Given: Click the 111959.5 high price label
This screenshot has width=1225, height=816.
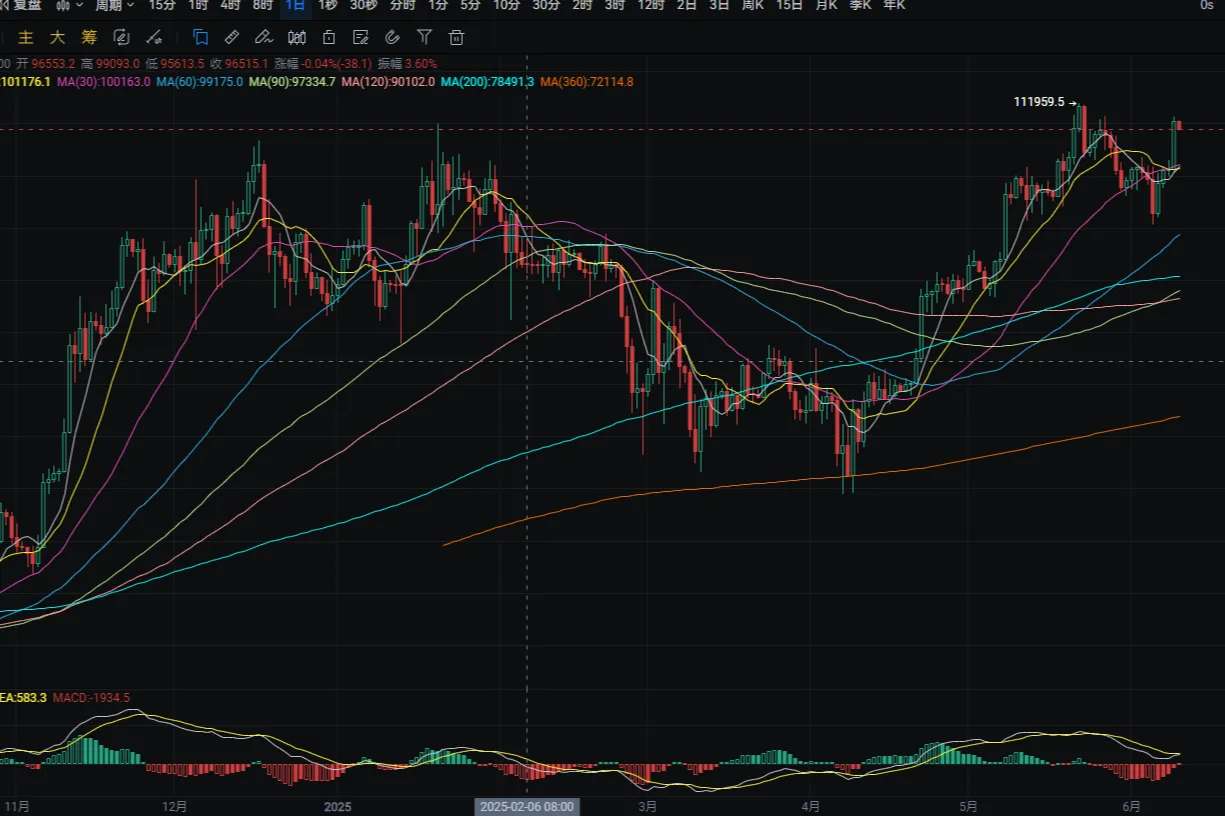Looking at the screenshot, I should pos(1040,102).
